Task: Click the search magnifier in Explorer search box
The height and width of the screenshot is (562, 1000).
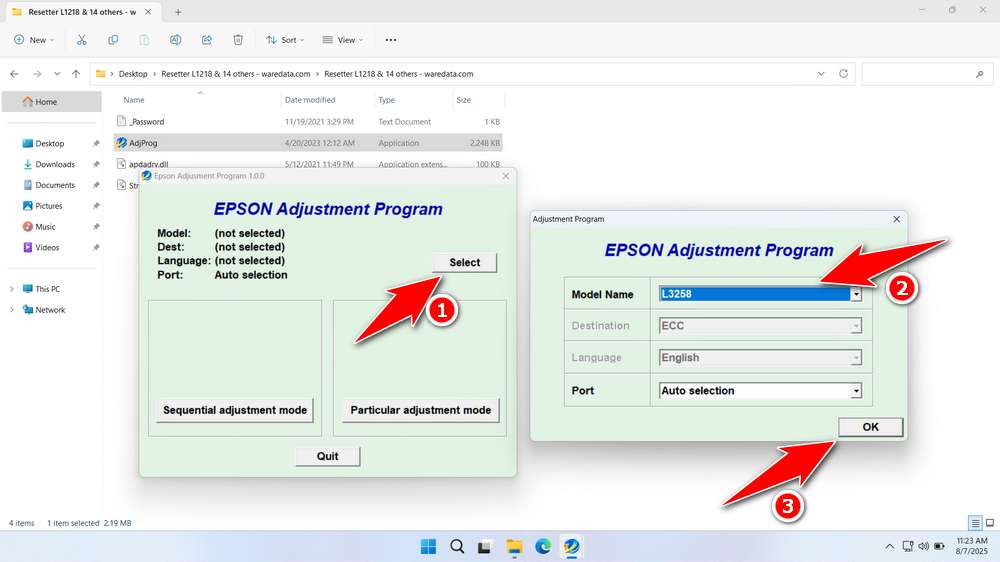Action: point(980,74)
